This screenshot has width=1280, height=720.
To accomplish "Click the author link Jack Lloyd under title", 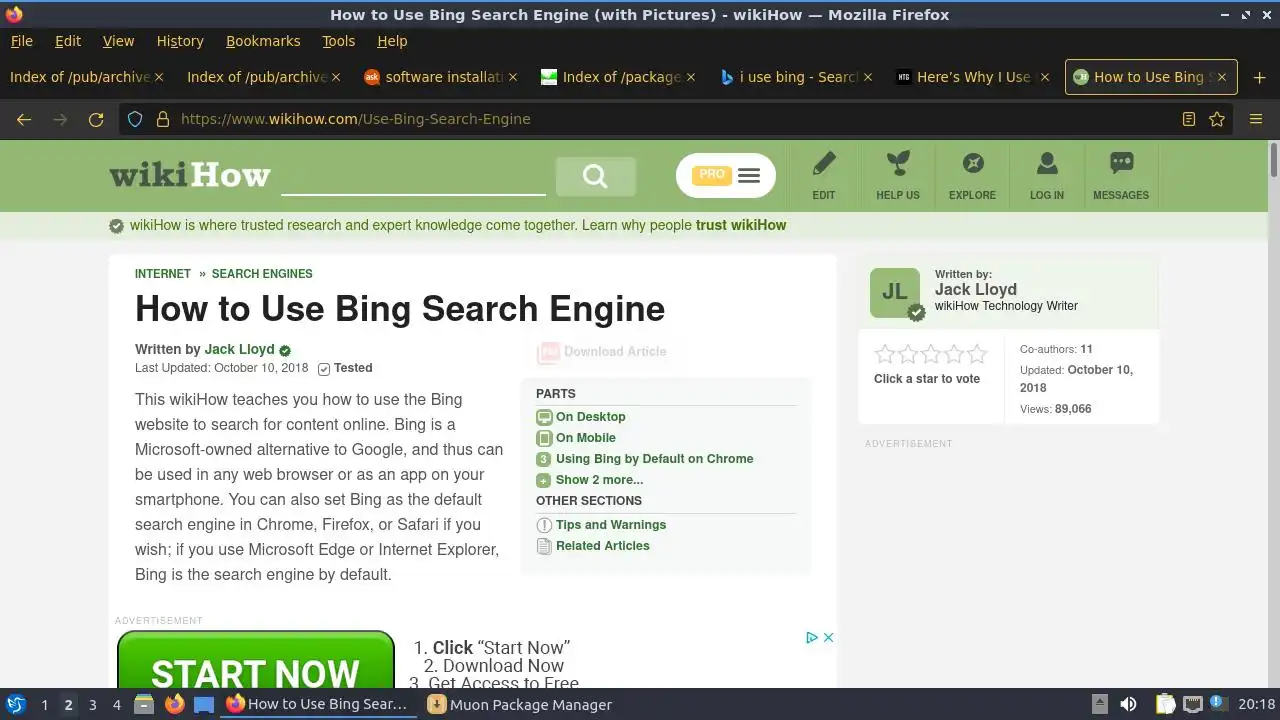I will 239,349.
